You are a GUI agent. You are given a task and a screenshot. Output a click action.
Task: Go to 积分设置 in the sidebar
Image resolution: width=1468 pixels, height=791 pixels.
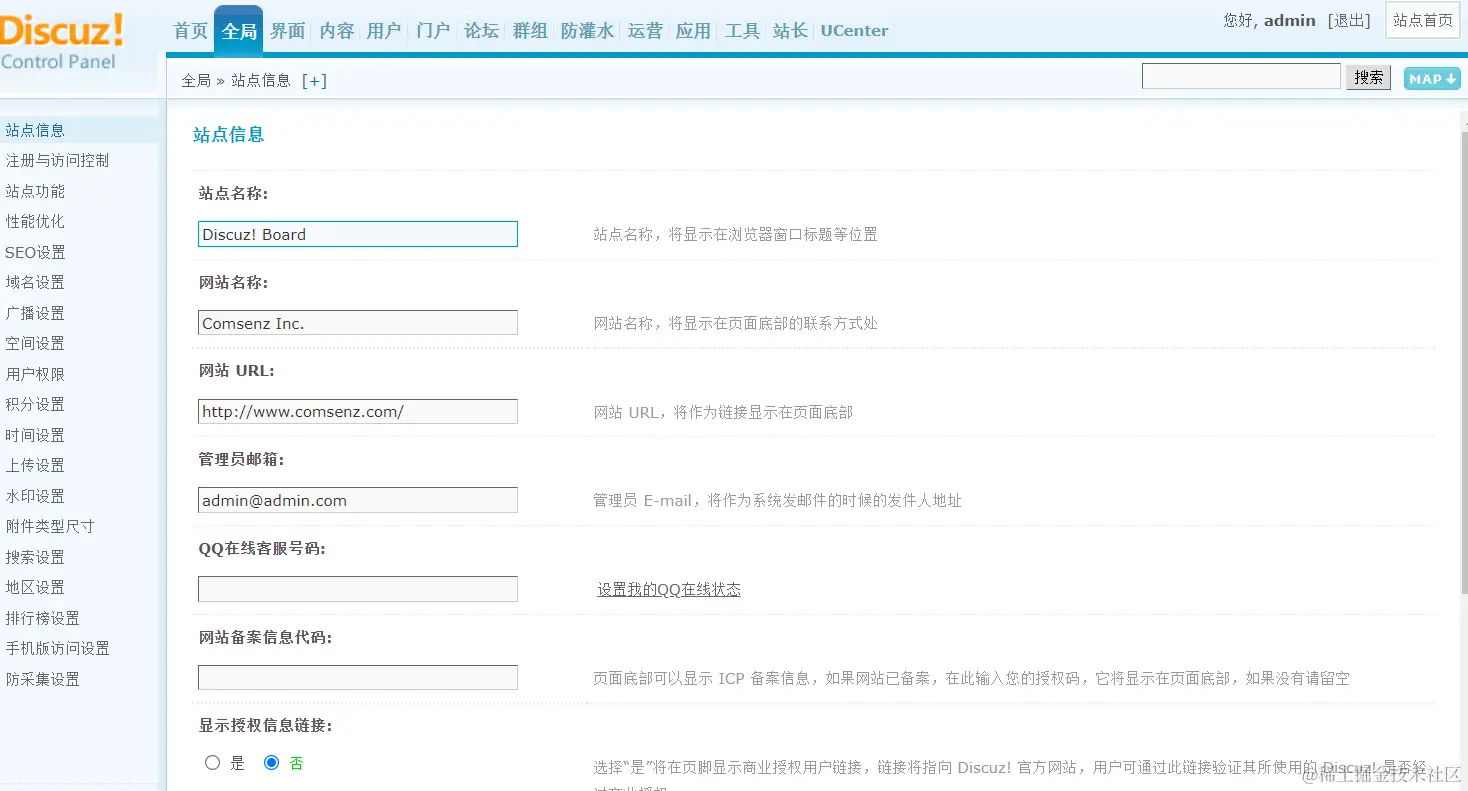tap(35, 405)
